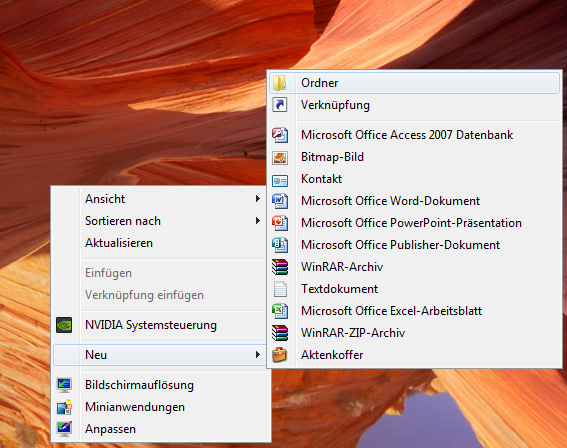567x448 pixels.
Task: Click the Kontakt card icon
Action: [280, 180]
